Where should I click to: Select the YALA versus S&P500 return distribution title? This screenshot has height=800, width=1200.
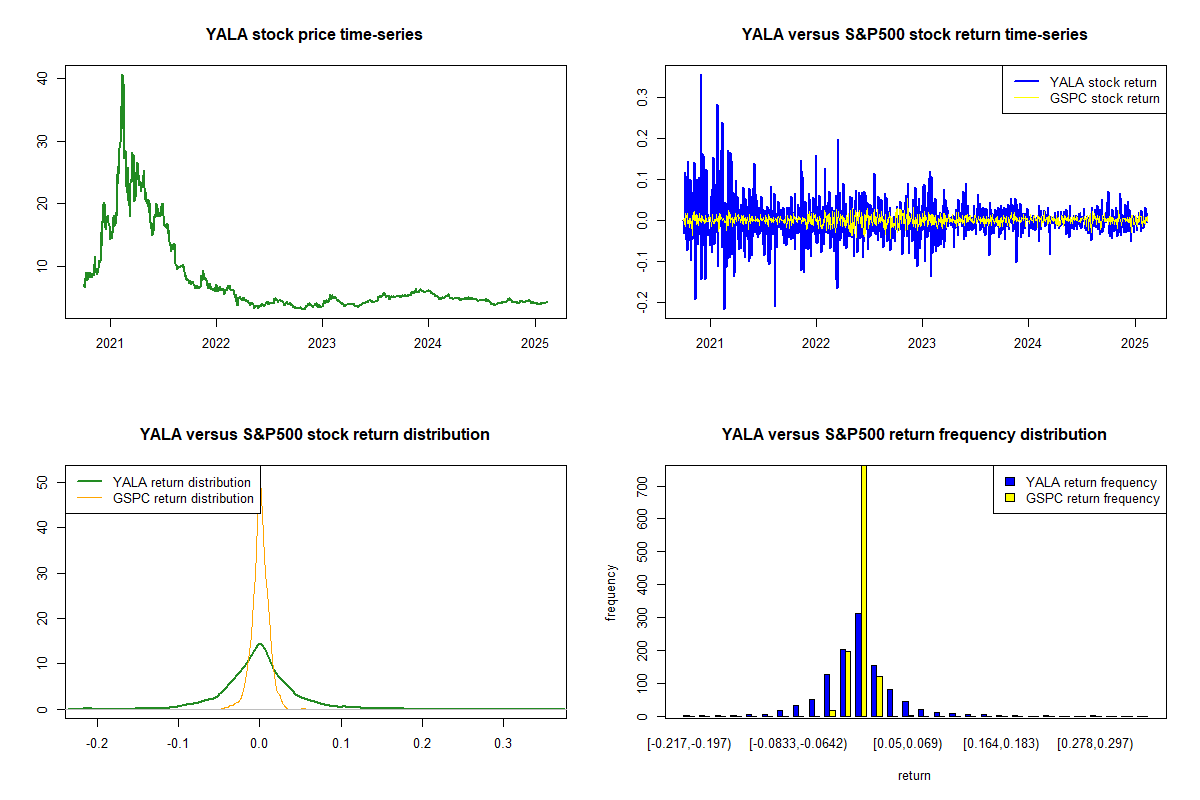314,435
